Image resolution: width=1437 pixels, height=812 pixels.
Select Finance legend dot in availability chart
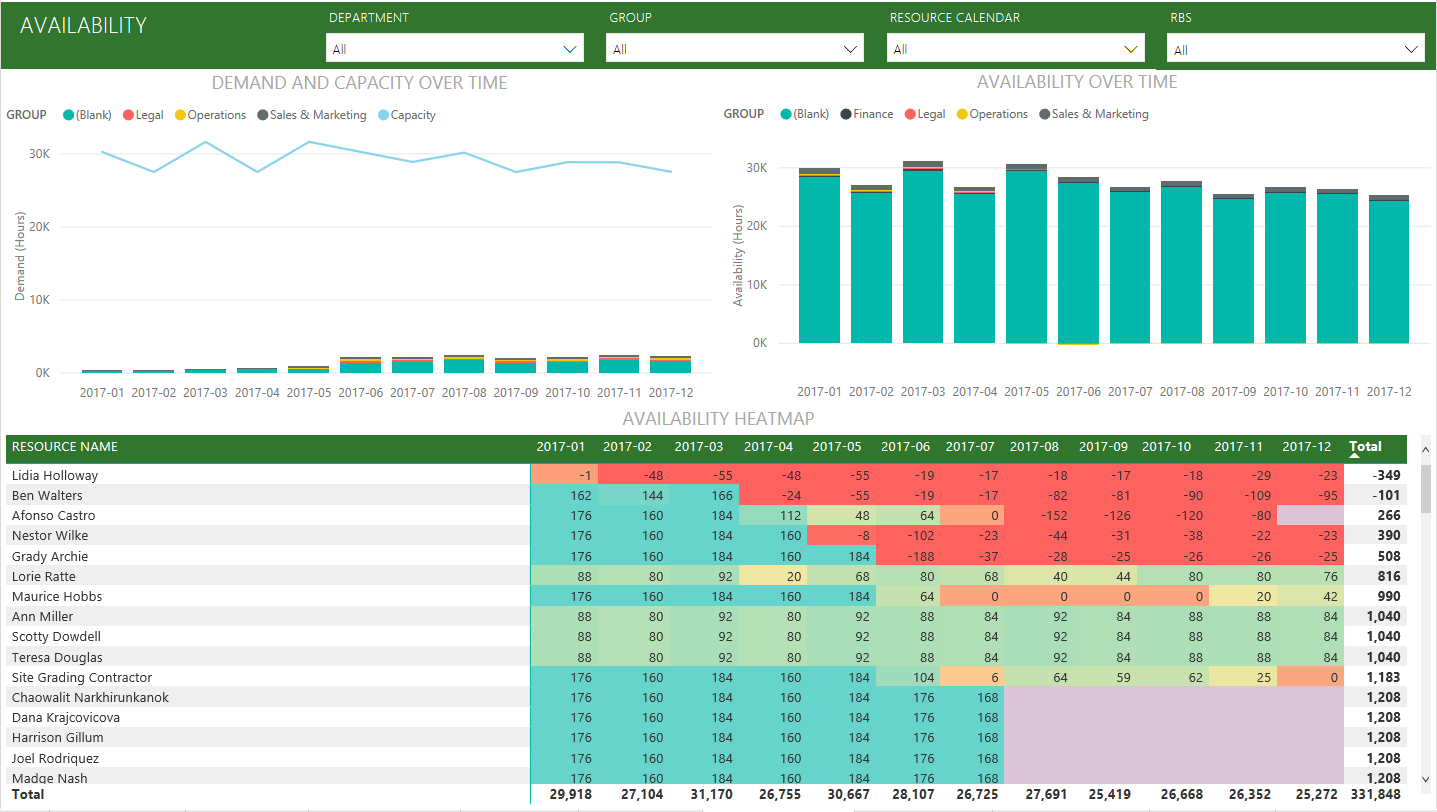pyautogui.click(x=846, y=114)
